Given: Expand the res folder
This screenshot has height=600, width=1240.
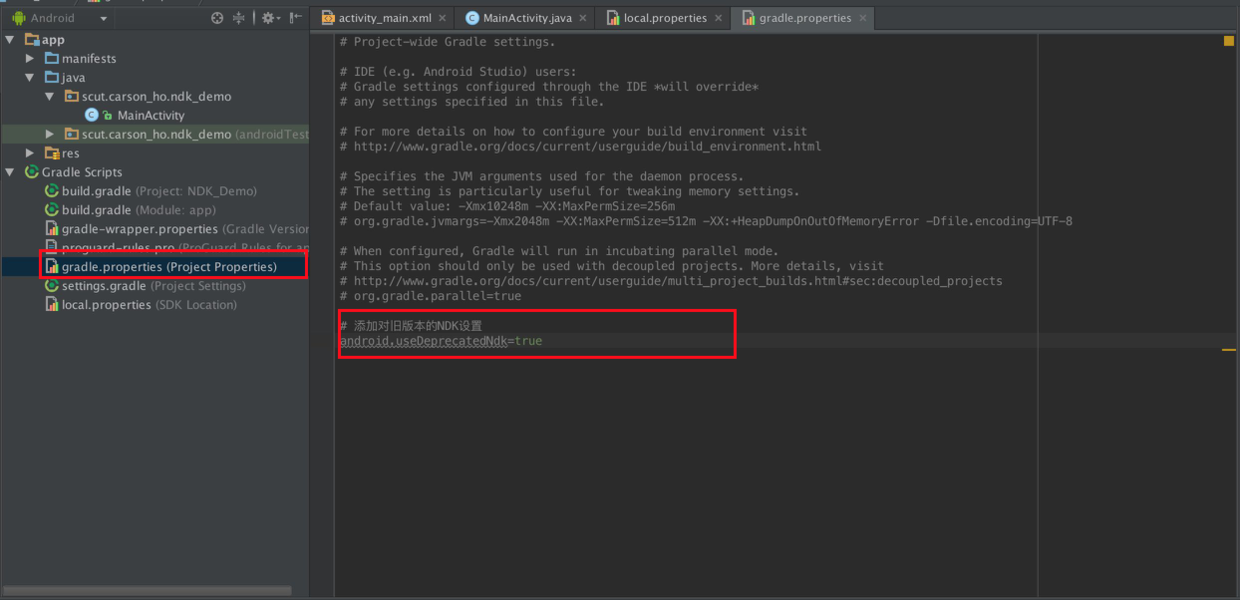Looking at the screenshot, I should click(30, 153).
